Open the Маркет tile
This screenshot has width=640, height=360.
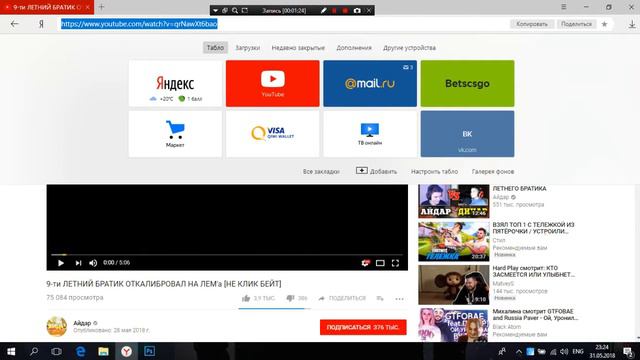(176, 134)
